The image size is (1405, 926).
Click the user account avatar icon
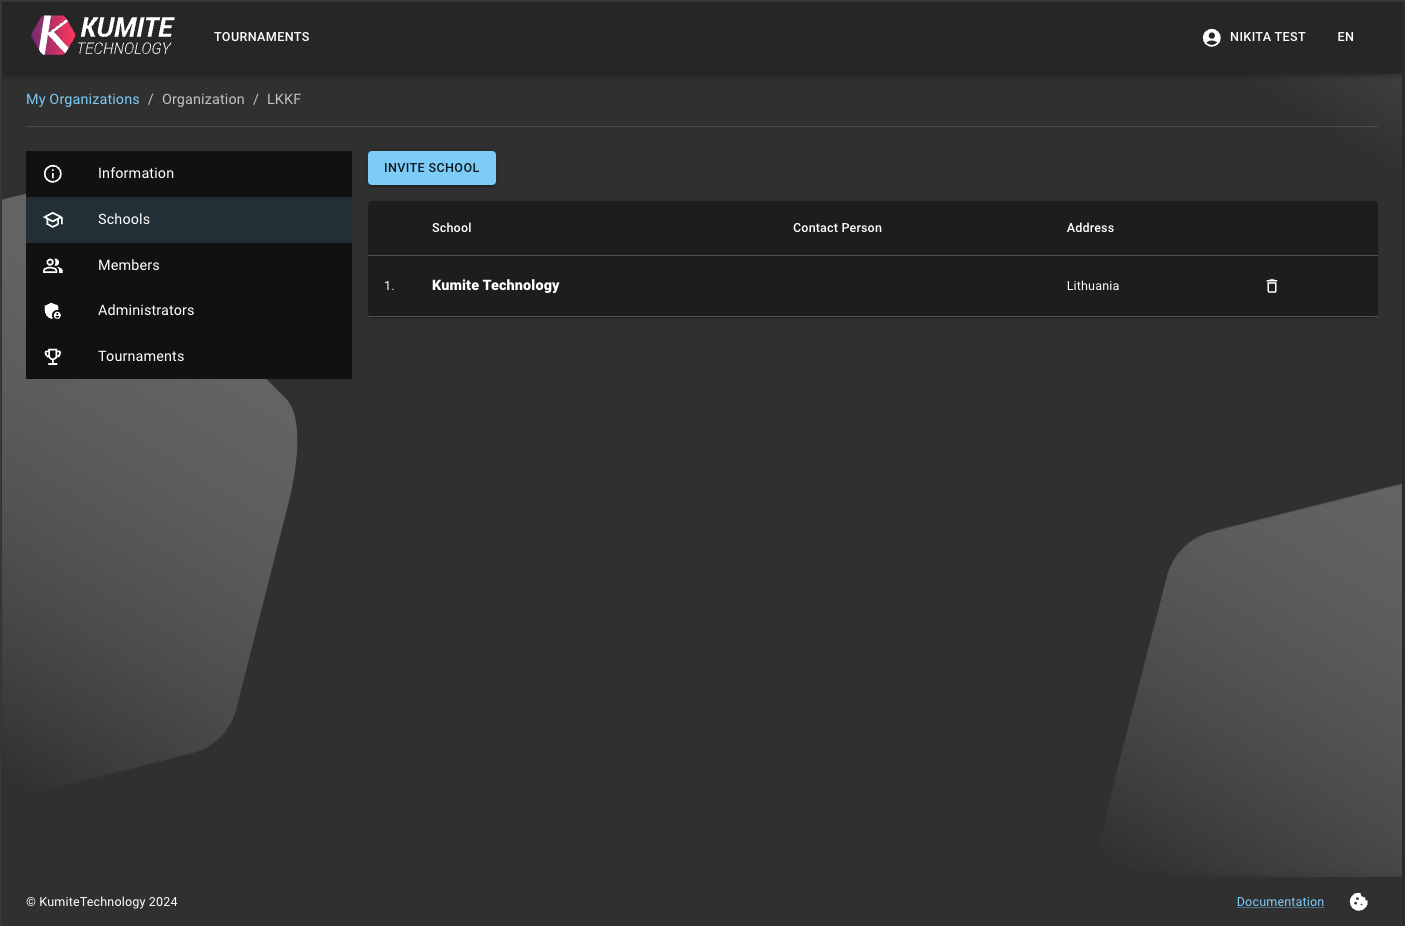1211,38
